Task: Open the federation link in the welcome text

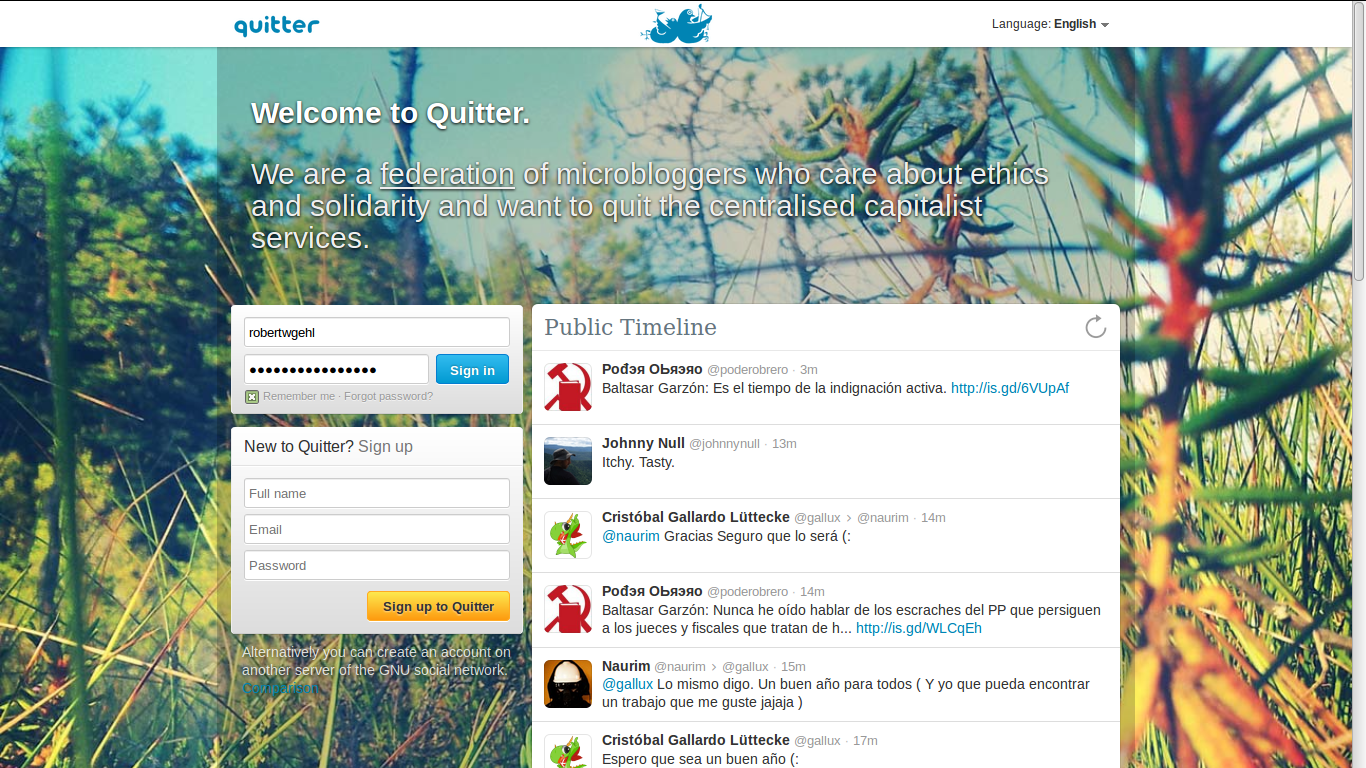Action: (x=447, y=174)
